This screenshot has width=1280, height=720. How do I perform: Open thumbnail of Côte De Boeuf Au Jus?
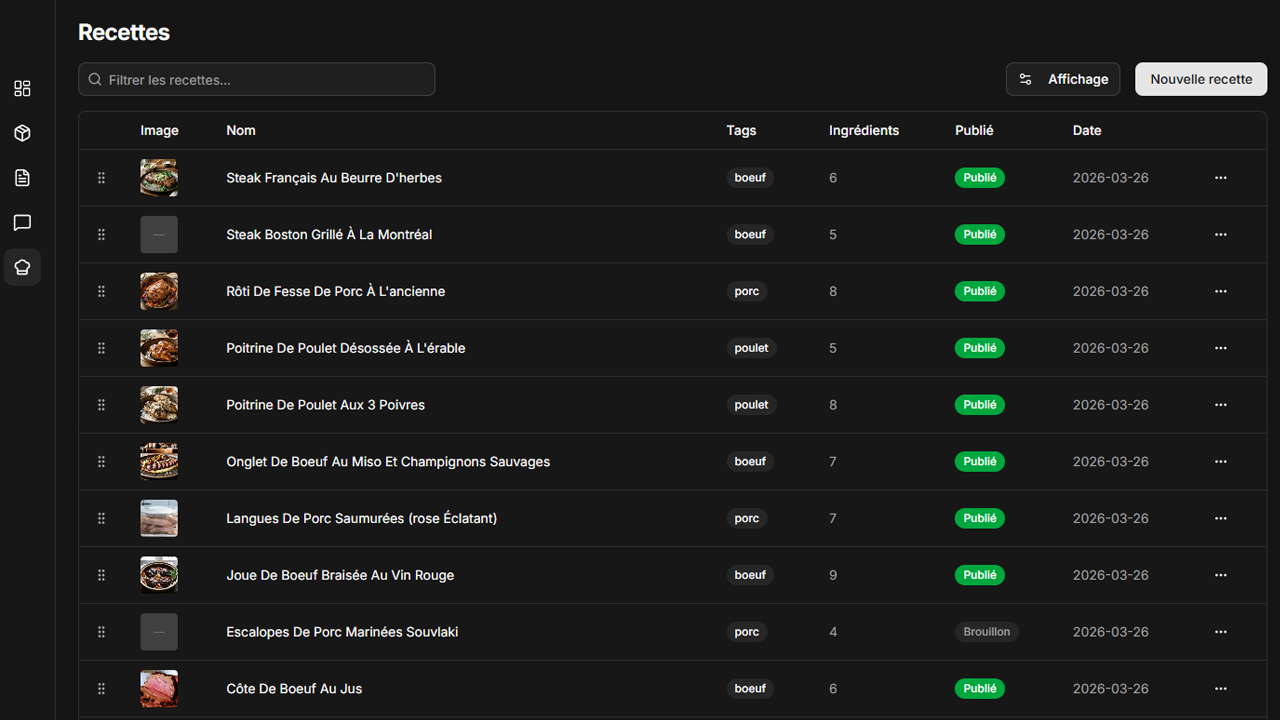[159, 689]
